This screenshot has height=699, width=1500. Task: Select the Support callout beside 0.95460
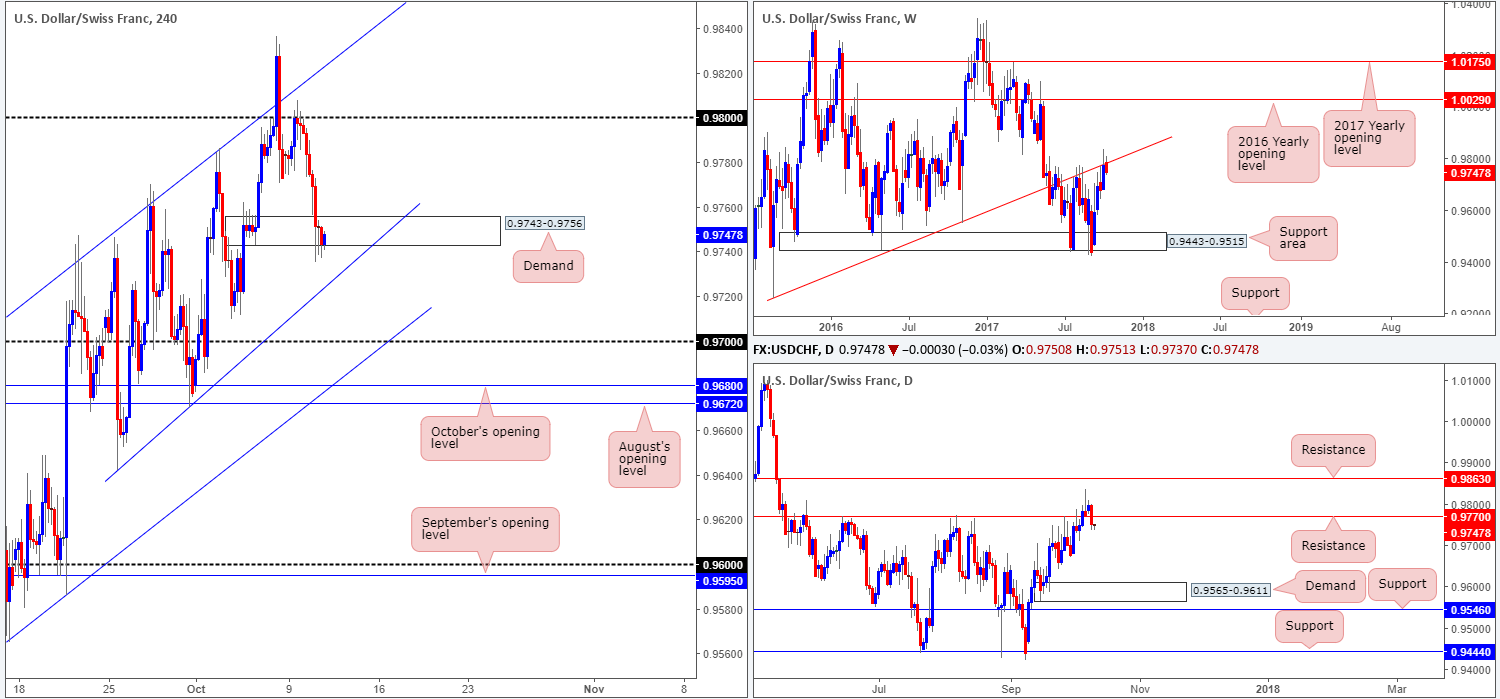(1402, 584)
